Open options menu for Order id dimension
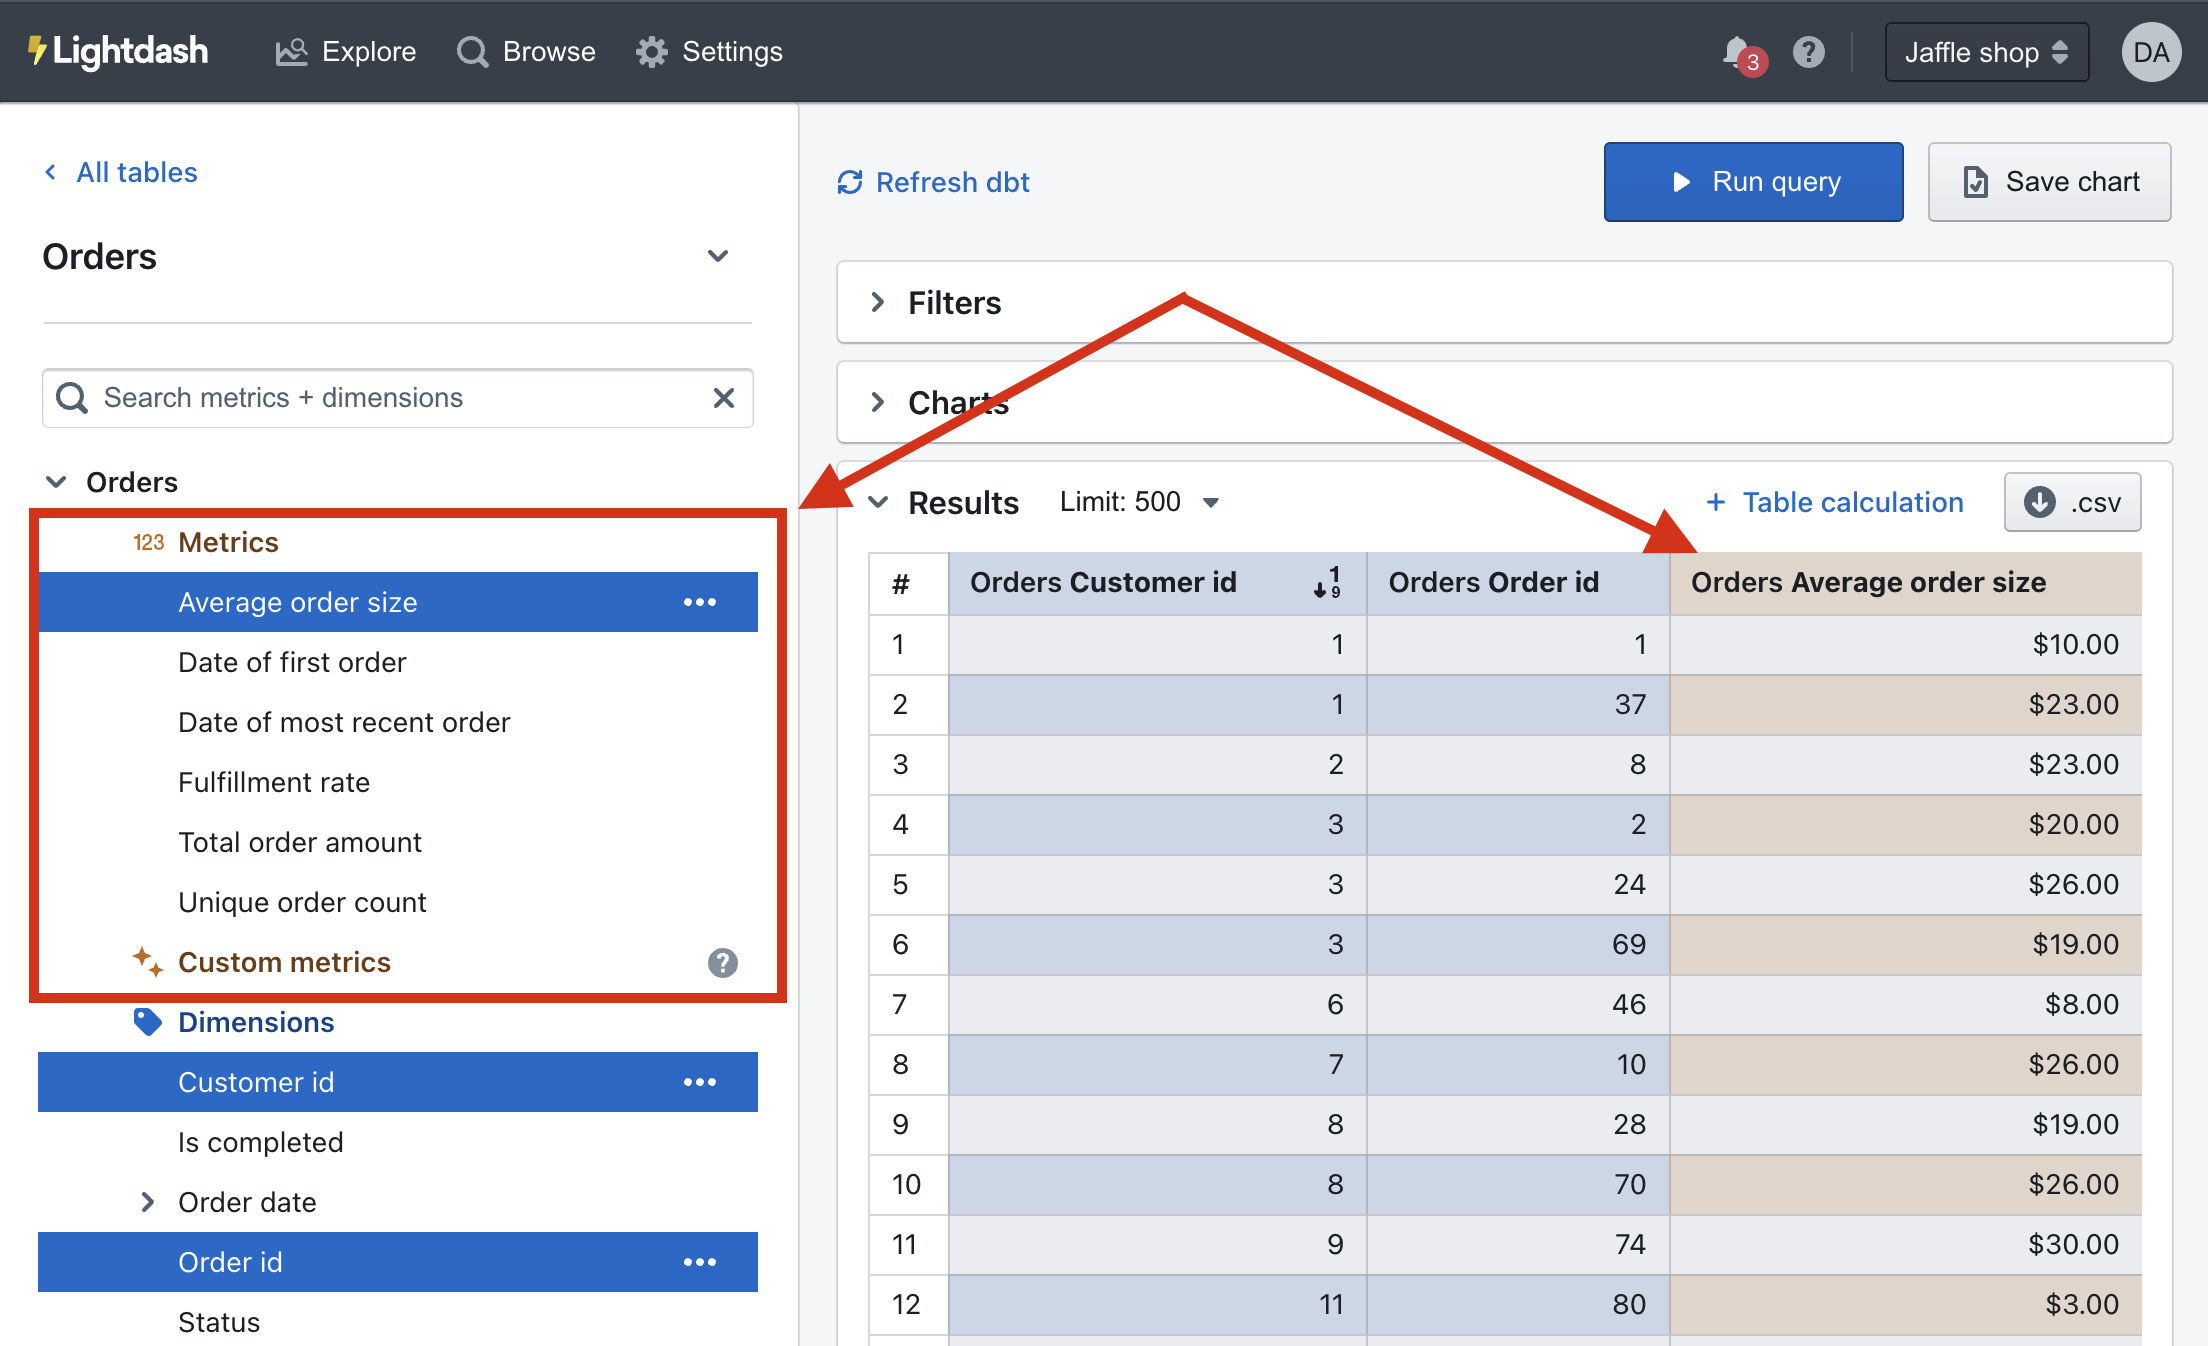 click(699, 1262)
